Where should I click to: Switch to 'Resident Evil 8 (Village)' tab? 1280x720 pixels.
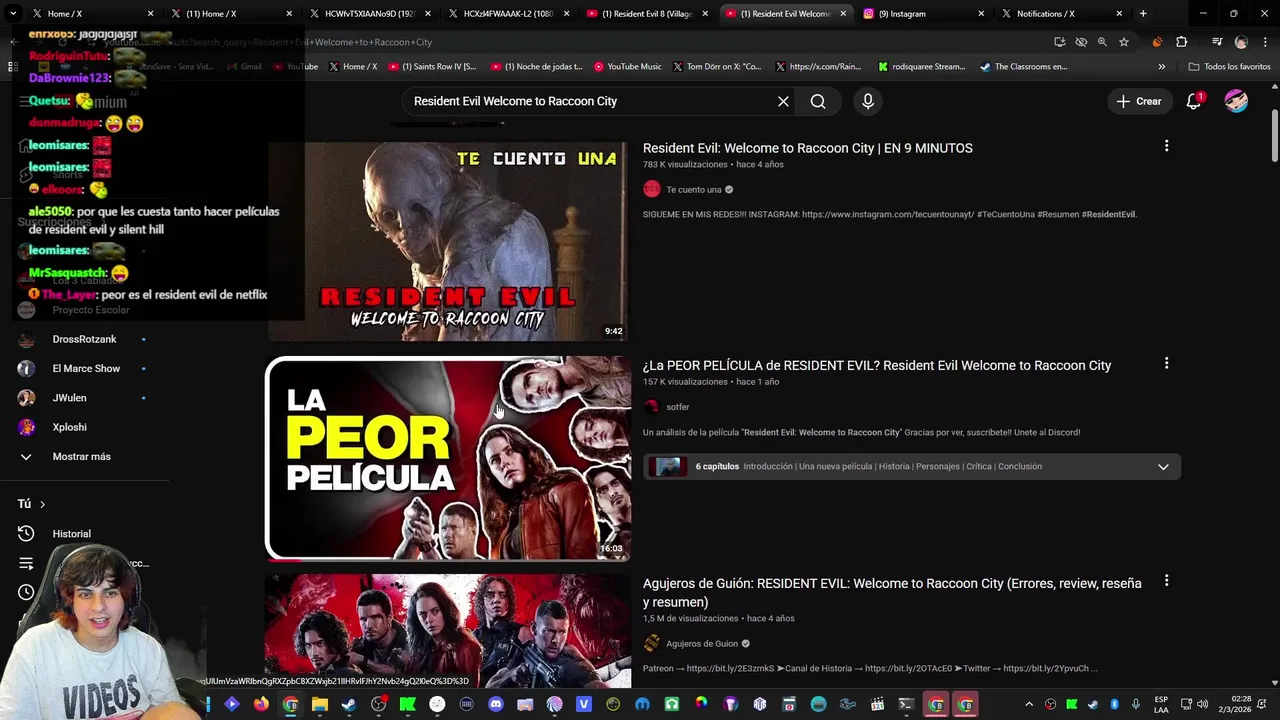pyautogui.click(x=647, y=14)
